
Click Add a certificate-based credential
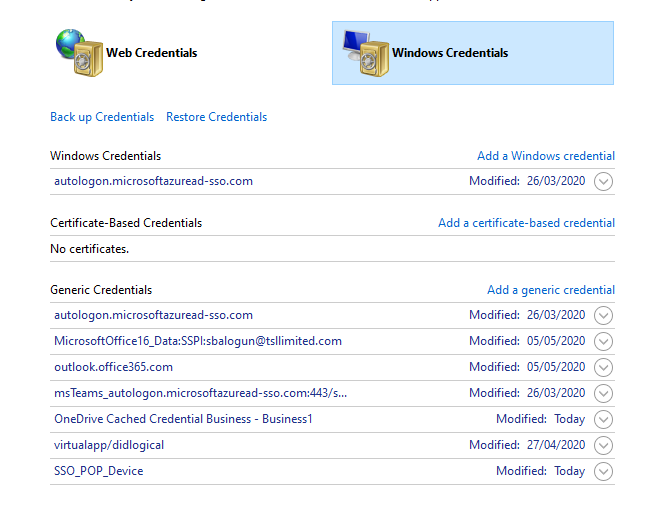pyautogui.click(x=527, y=223)
